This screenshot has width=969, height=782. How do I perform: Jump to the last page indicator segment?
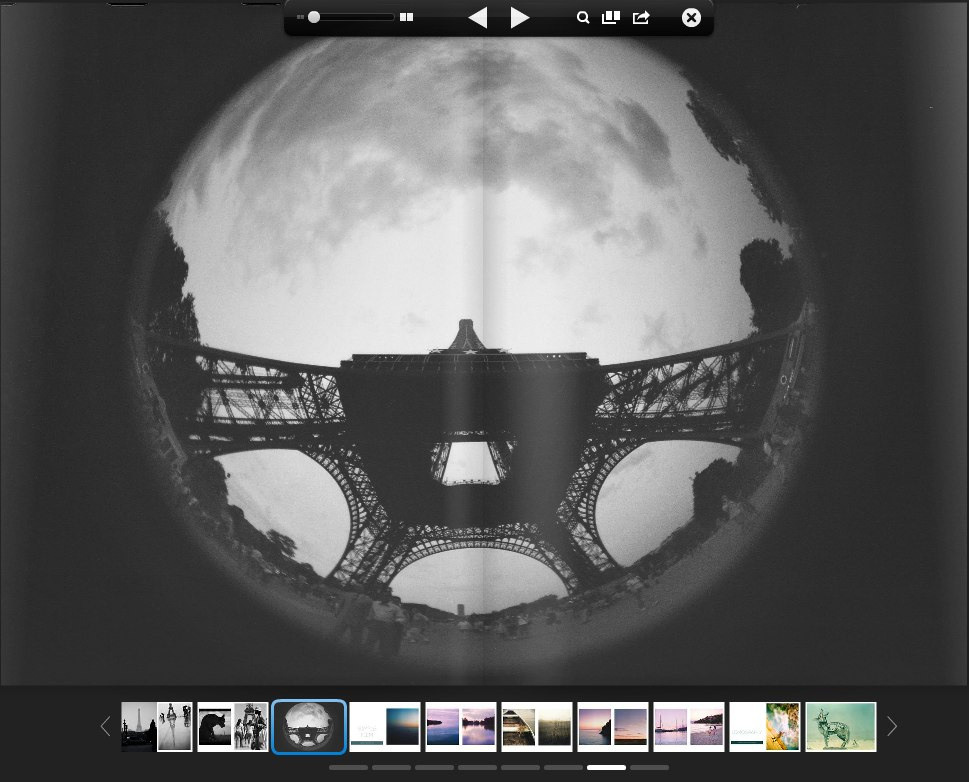650,768
